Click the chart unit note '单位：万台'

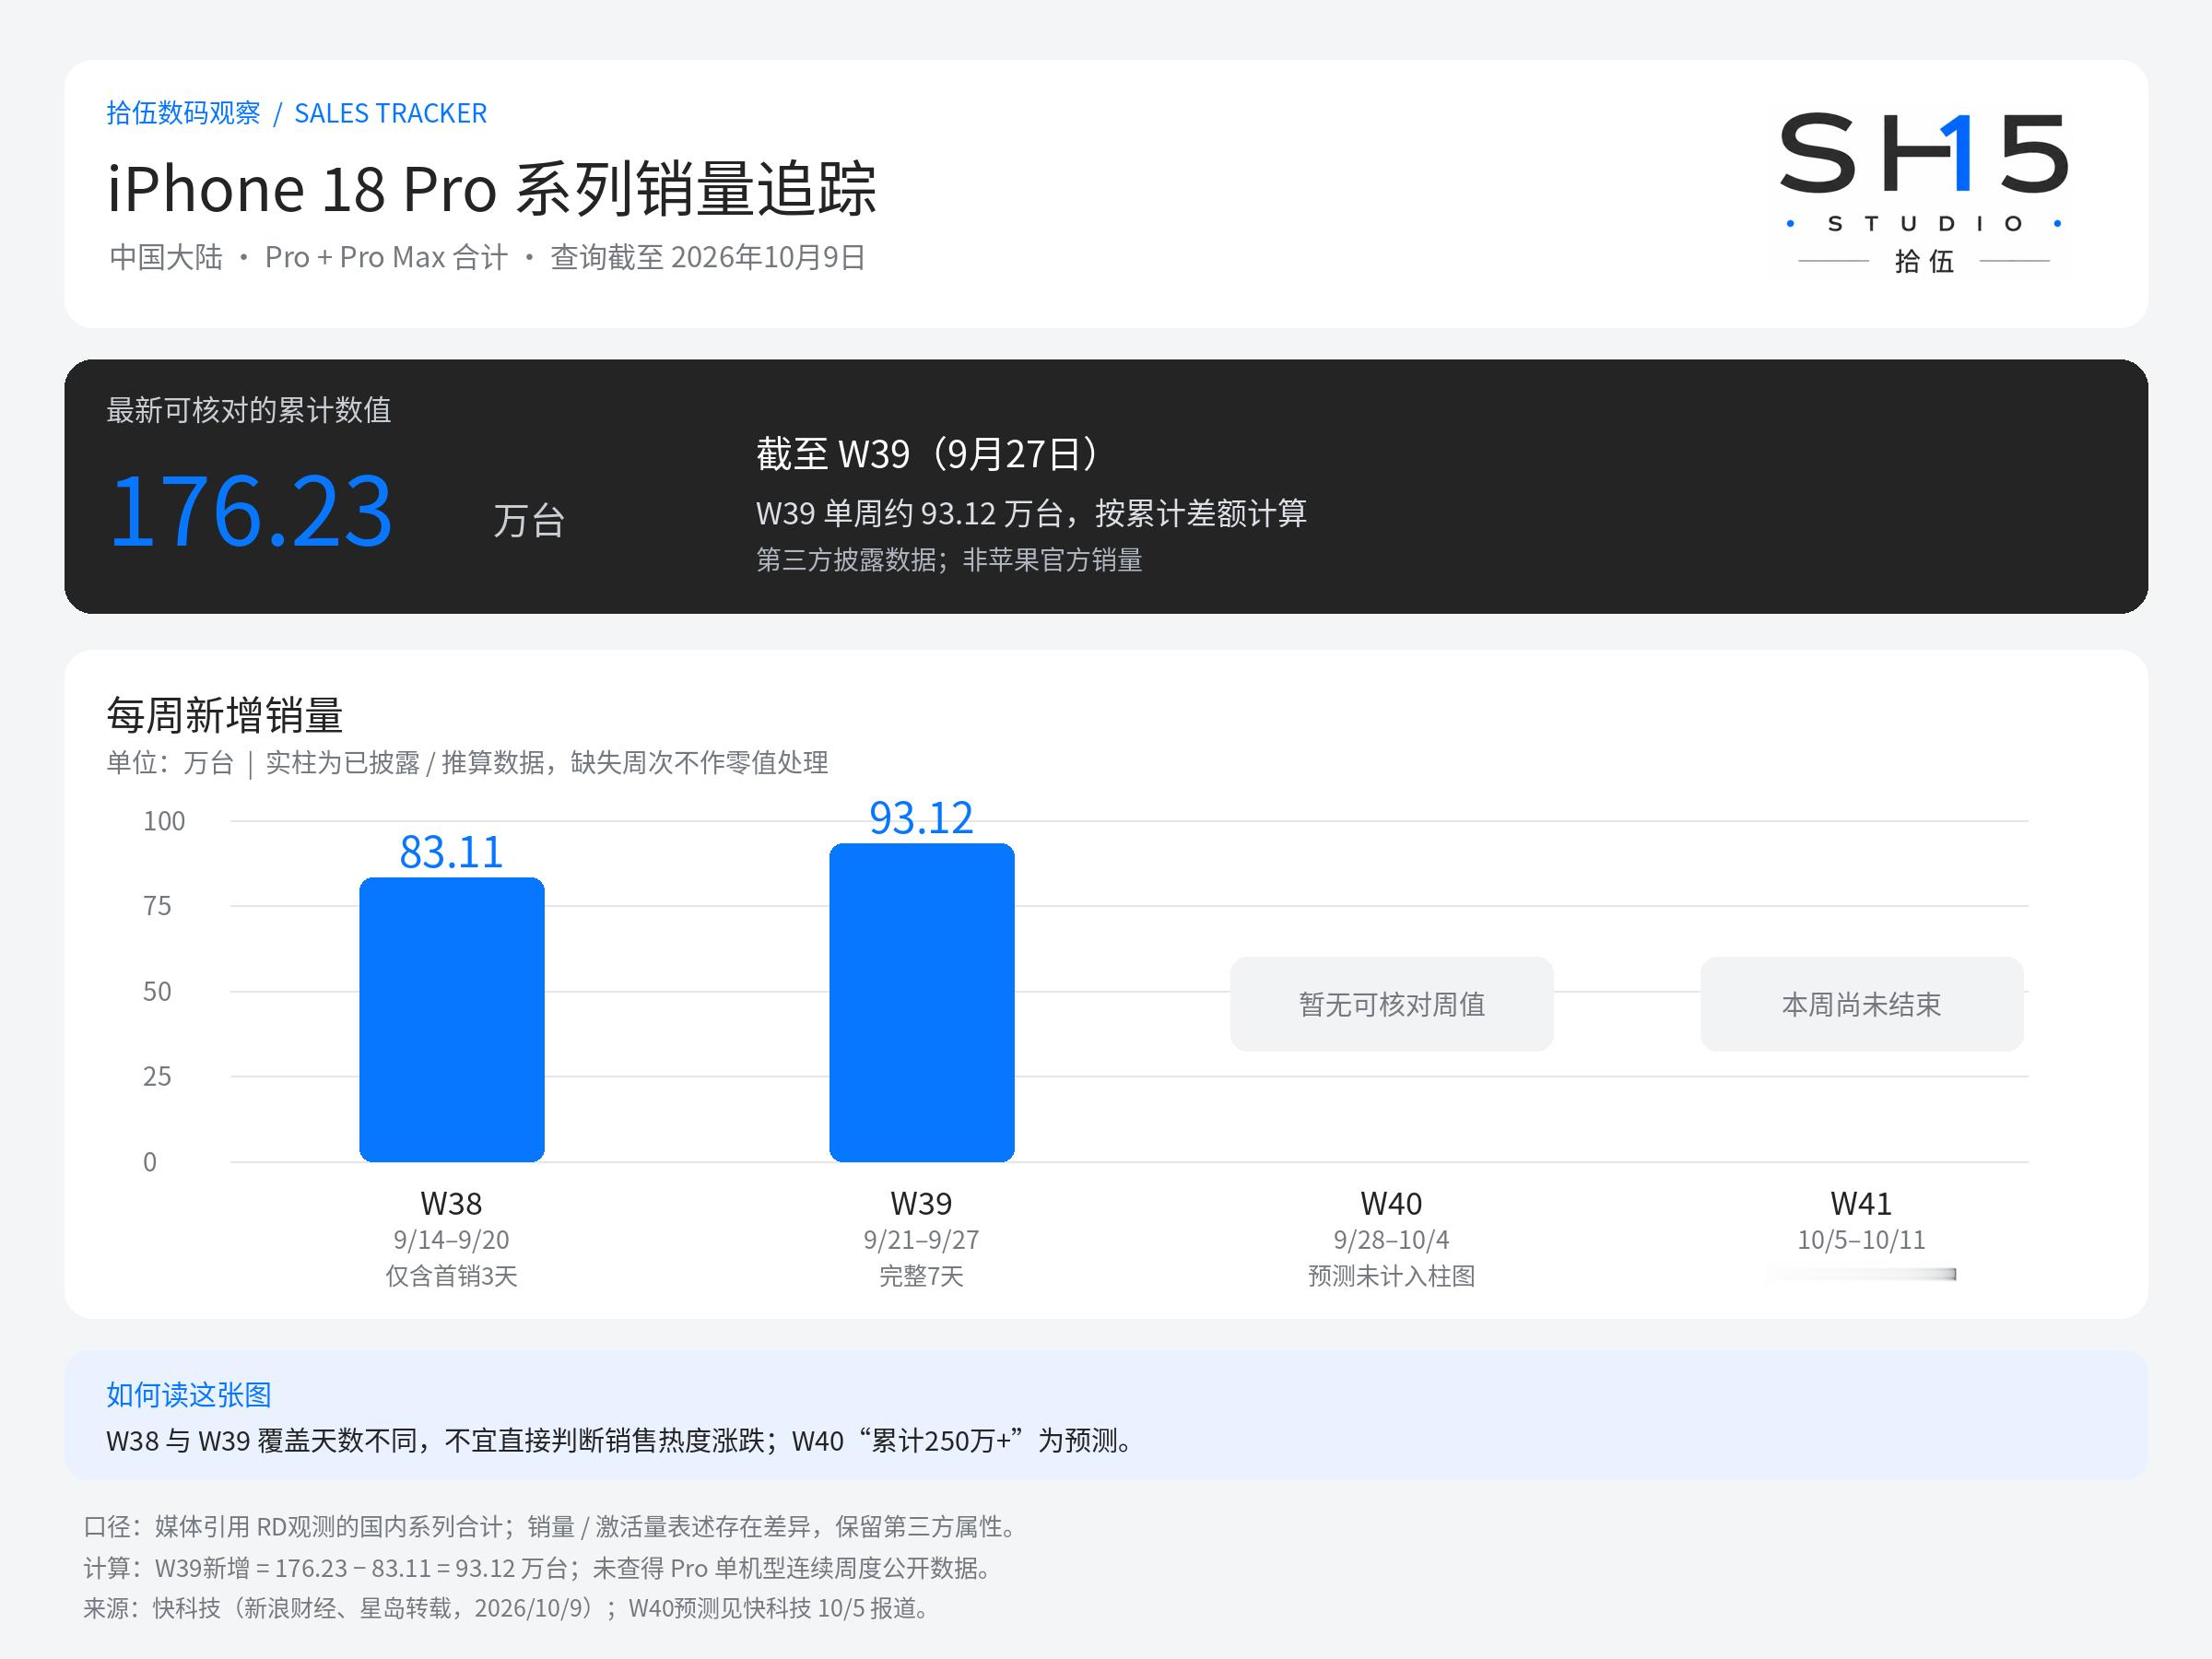pyautogui.click(x=170, y=763)
